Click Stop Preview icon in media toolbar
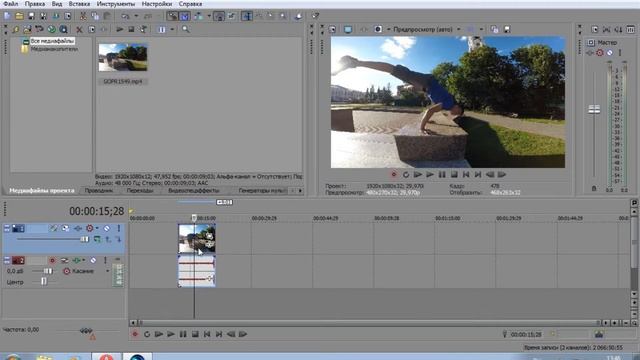This screenshot has width=640, height=360. point(131,29)
